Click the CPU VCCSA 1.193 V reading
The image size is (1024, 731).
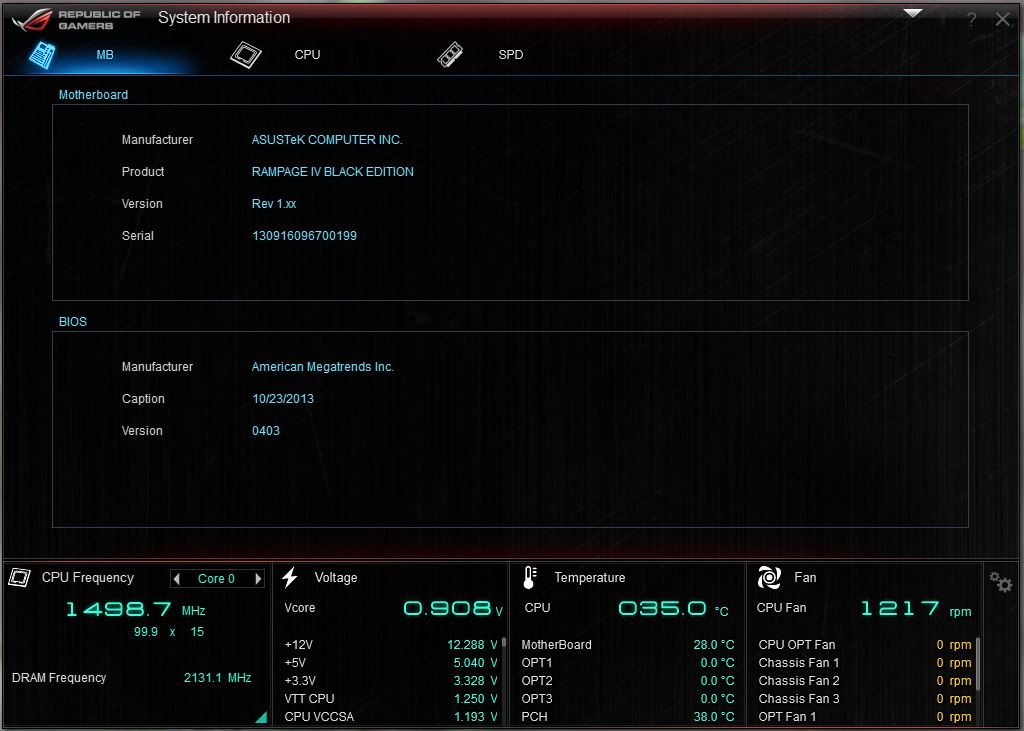click(x=475, y=717)
